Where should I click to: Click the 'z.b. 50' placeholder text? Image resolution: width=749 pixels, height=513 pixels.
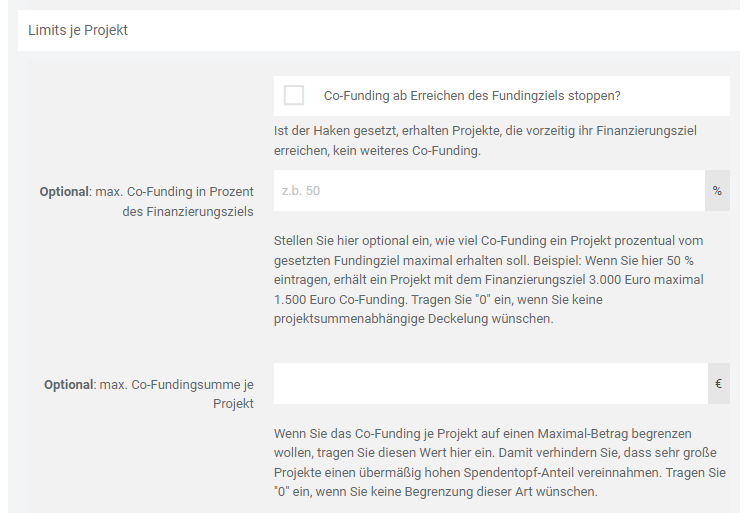point(301,190)
